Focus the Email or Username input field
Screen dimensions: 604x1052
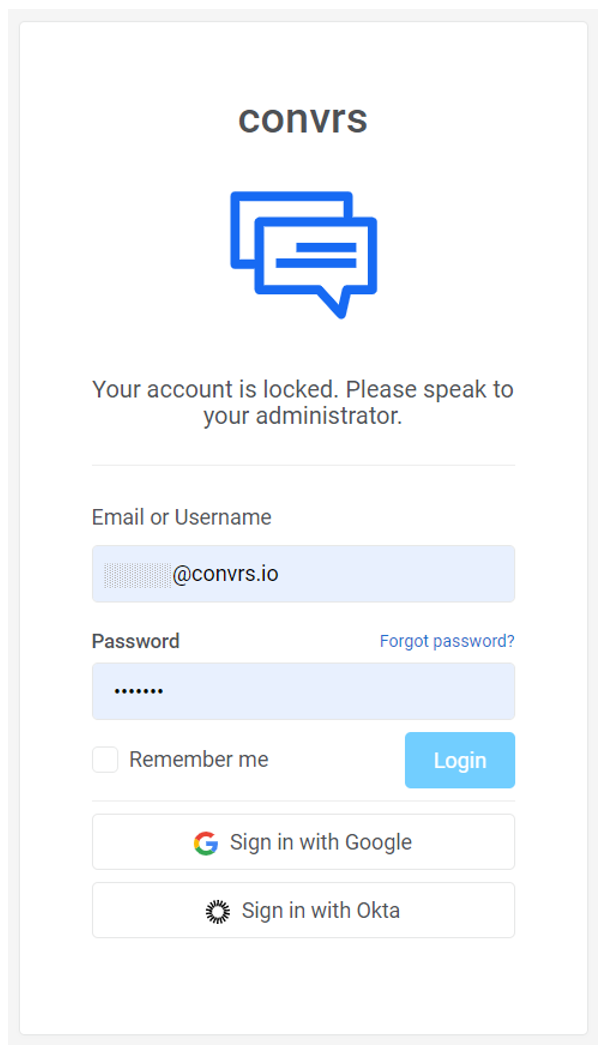pyautogui.click(x=303, y=574)
